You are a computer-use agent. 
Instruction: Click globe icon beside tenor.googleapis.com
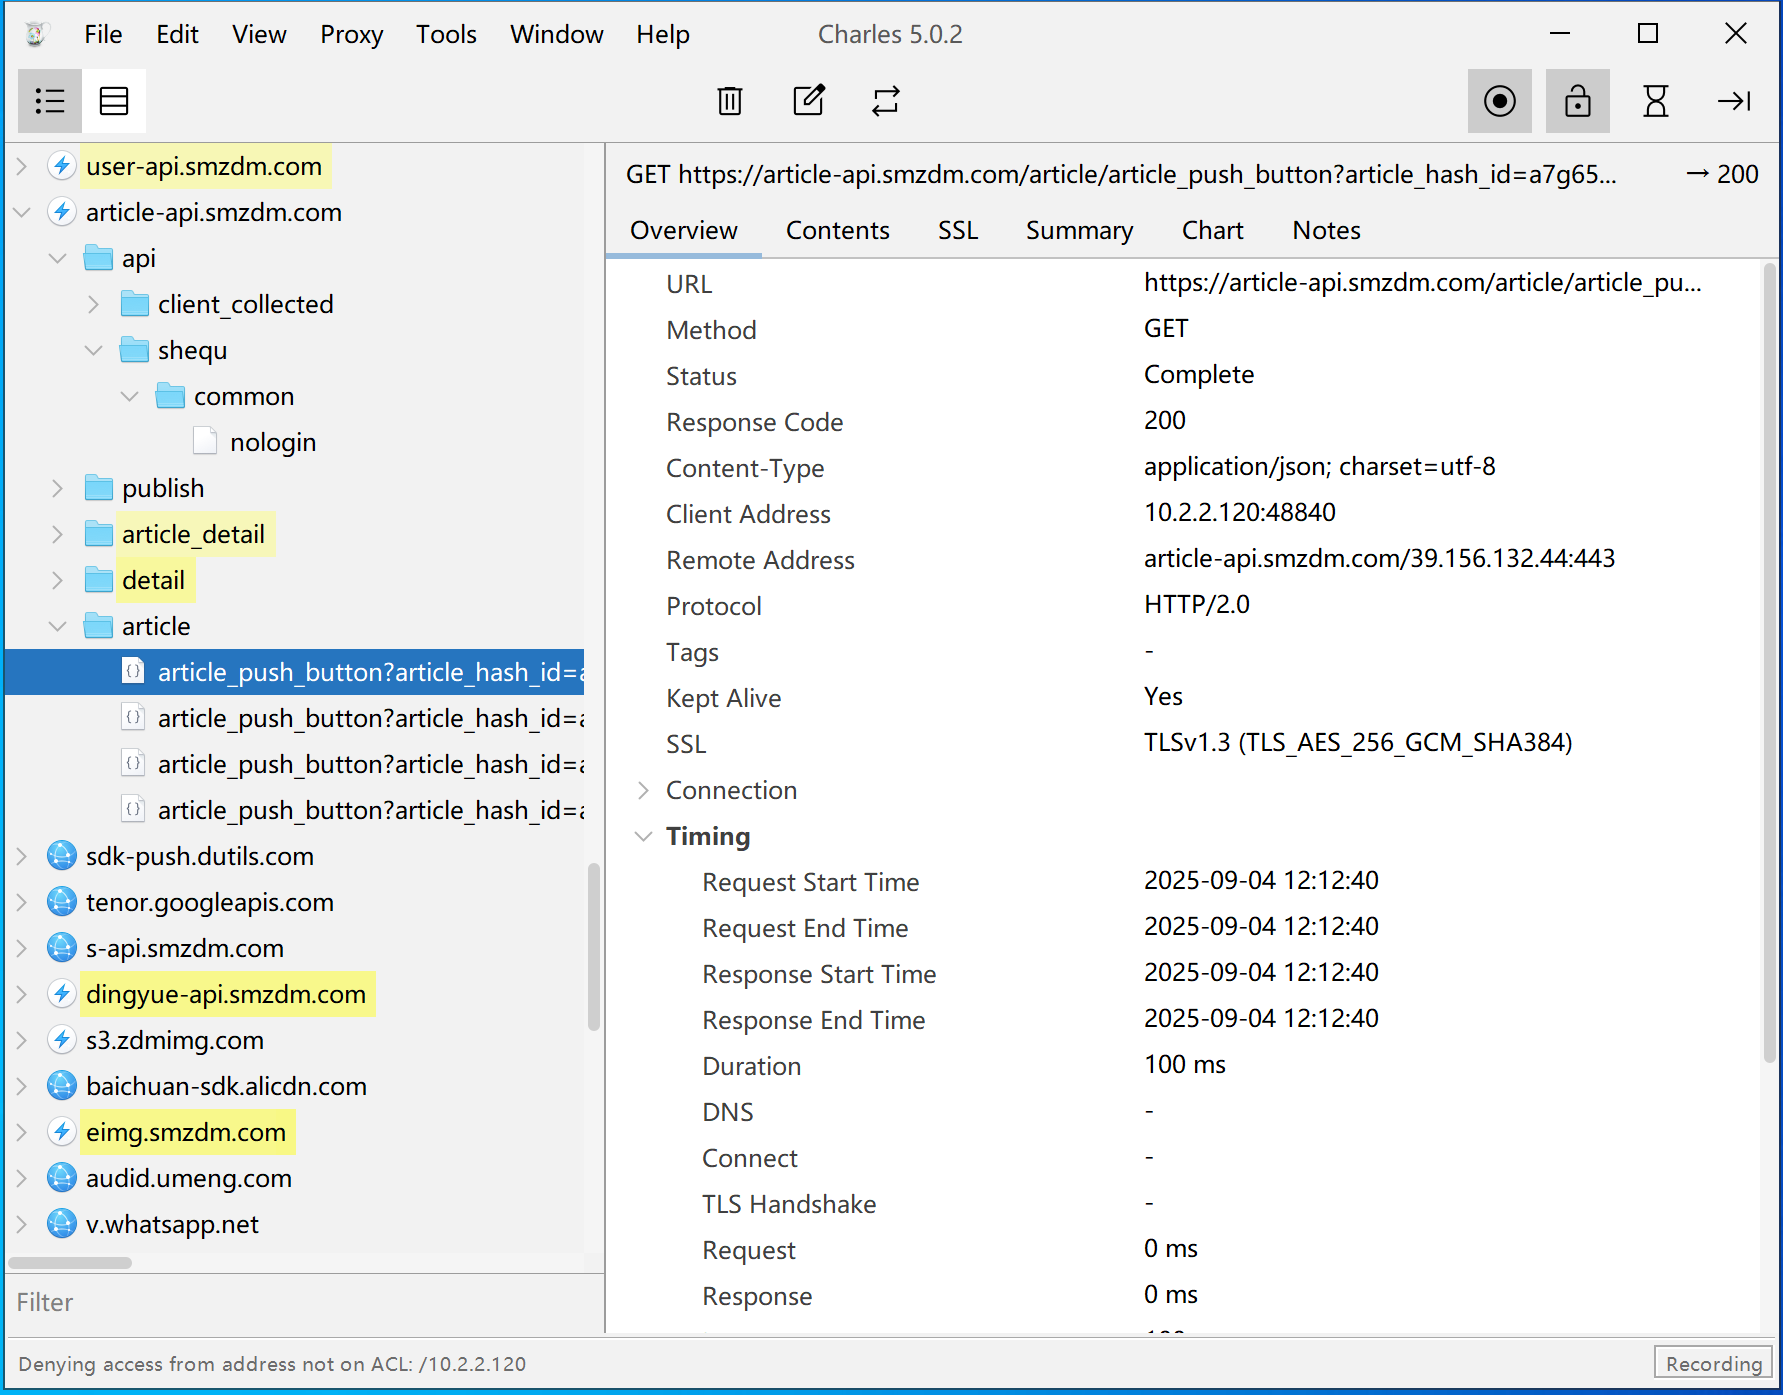[62, 902]
